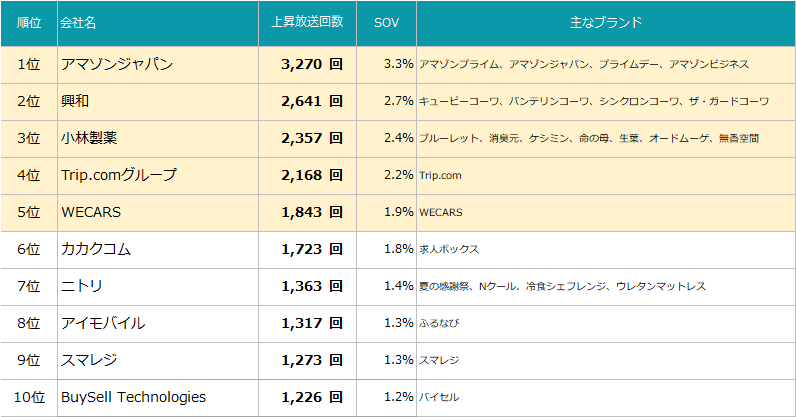Image resolution: width=796 pixels, height=417 pixels.
Task: Select the 興和 company name cell
Action: coord(77,101)
